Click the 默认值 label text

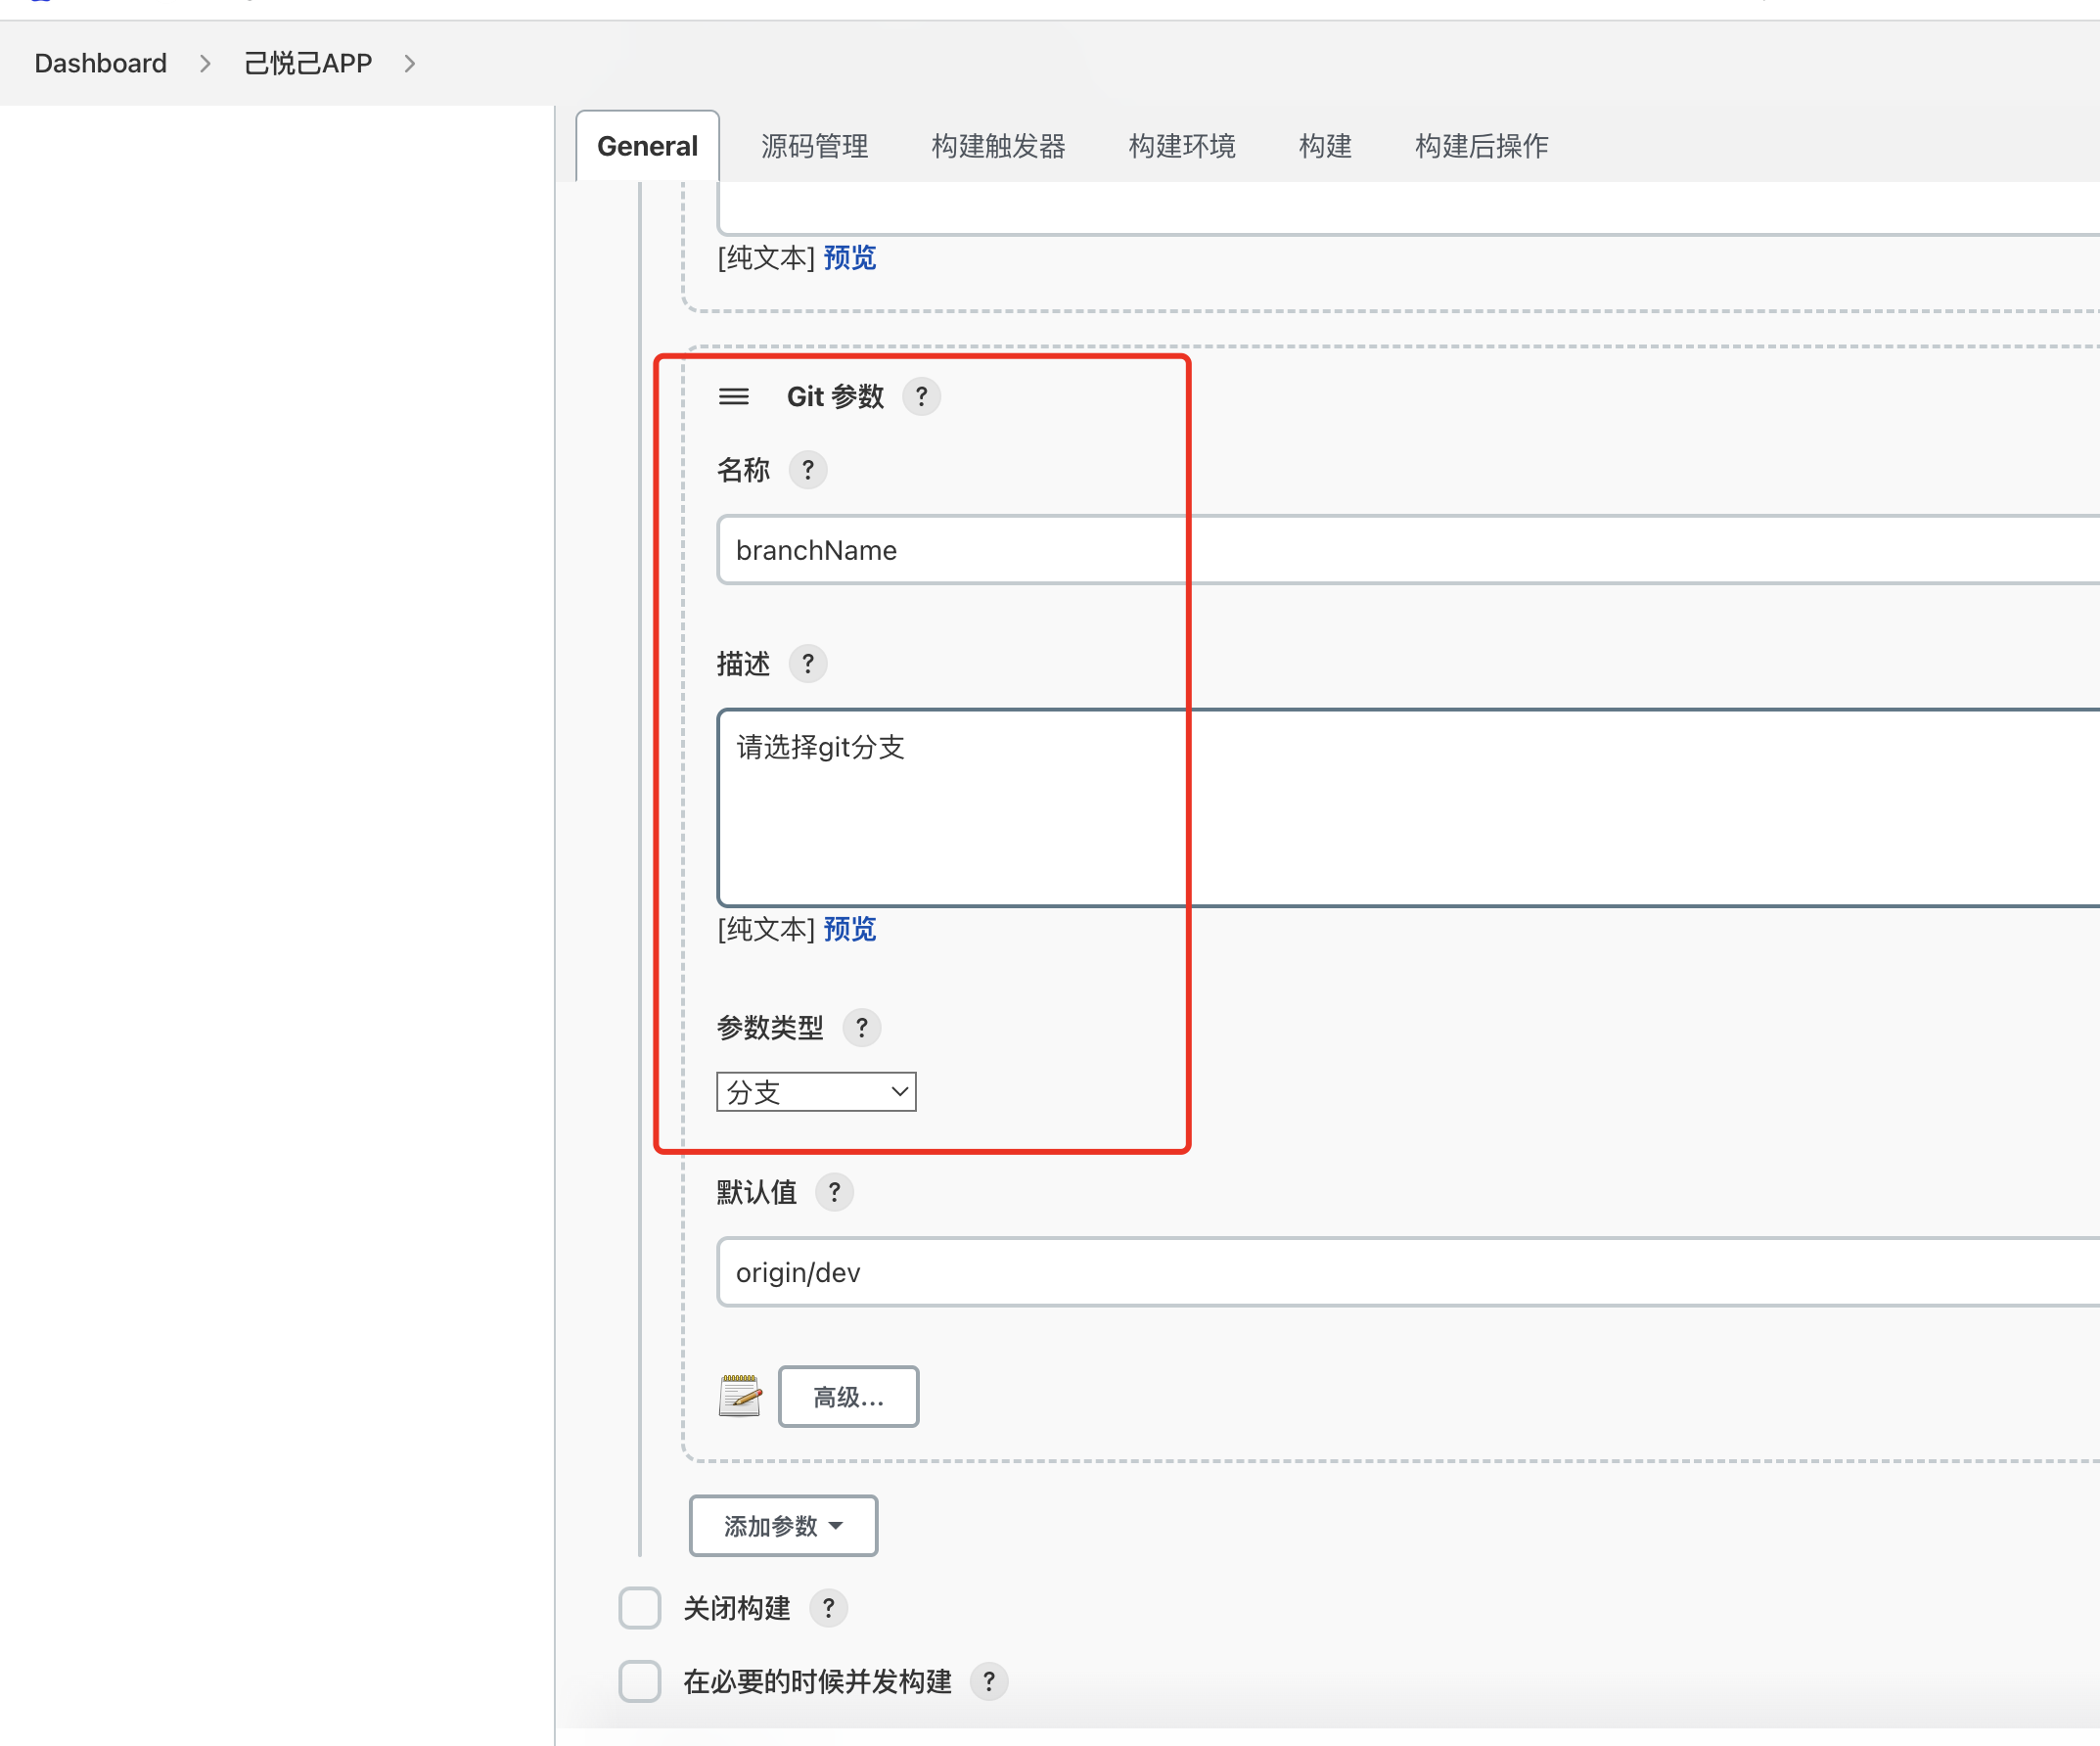756,1192
